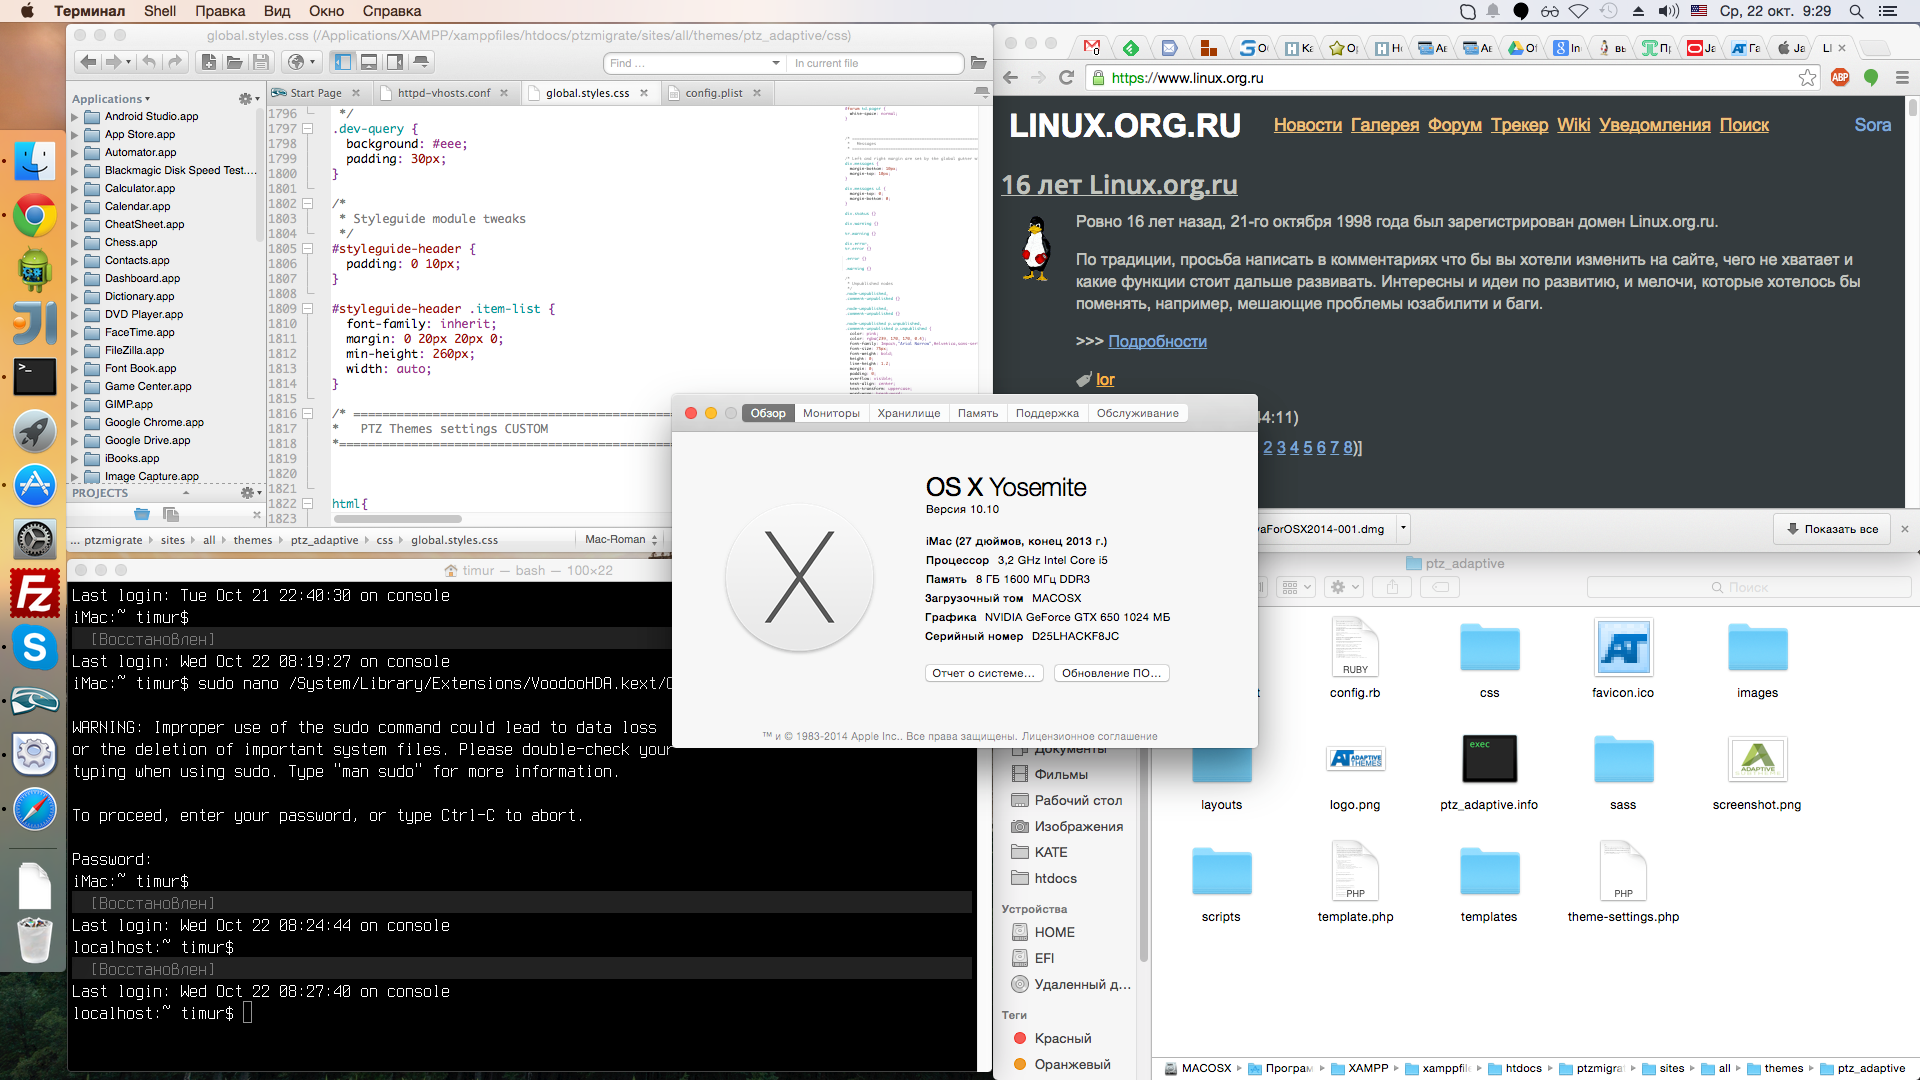Click Komodo's redo arrow icon
Image resolution: width=1920 pixels, height=1080 pixels.
coord(175,62)
